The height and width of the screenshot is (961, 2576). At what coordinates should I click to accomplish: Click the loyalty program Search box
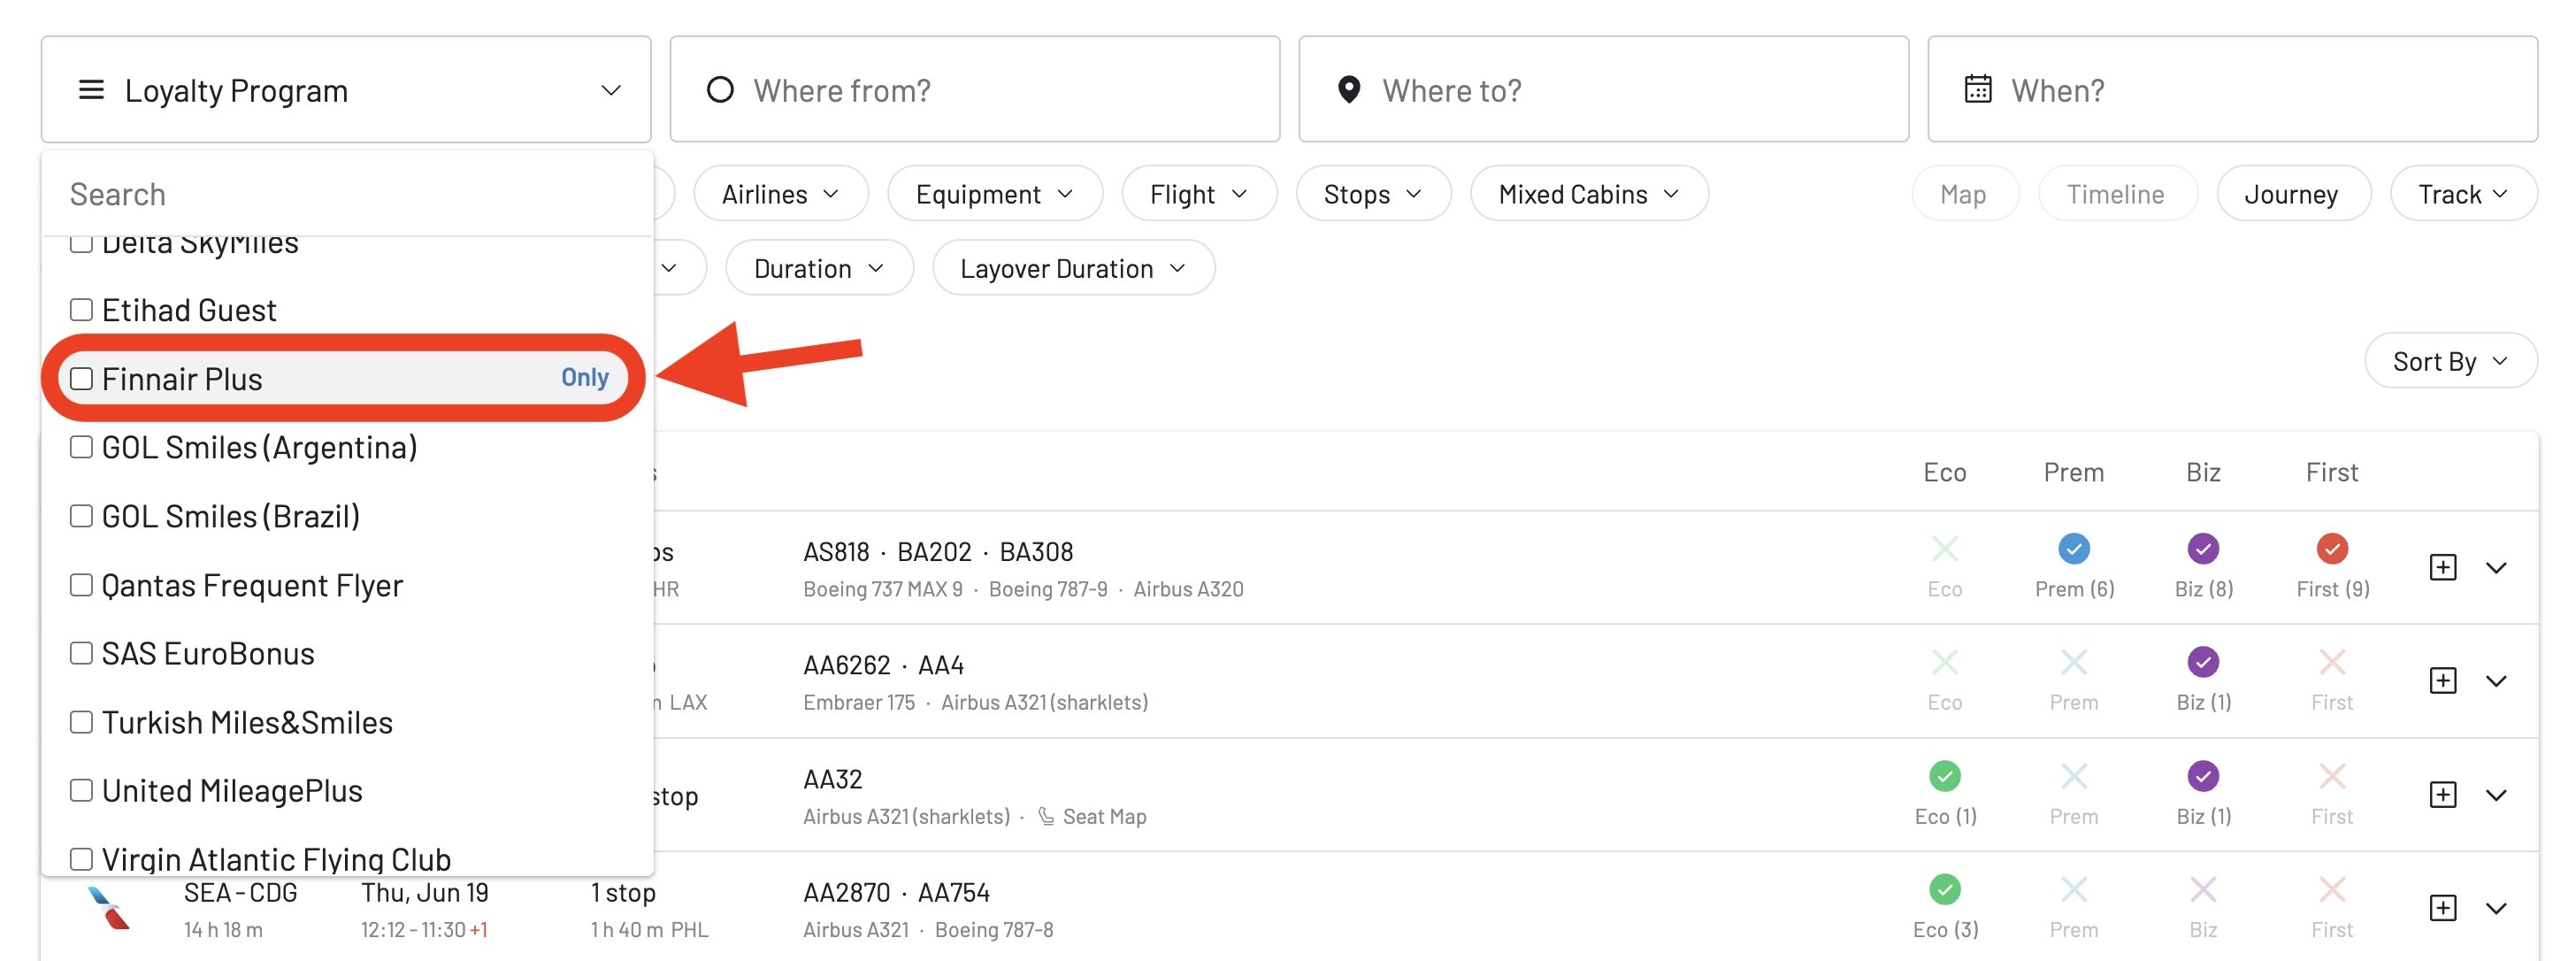tap(346, 194)
